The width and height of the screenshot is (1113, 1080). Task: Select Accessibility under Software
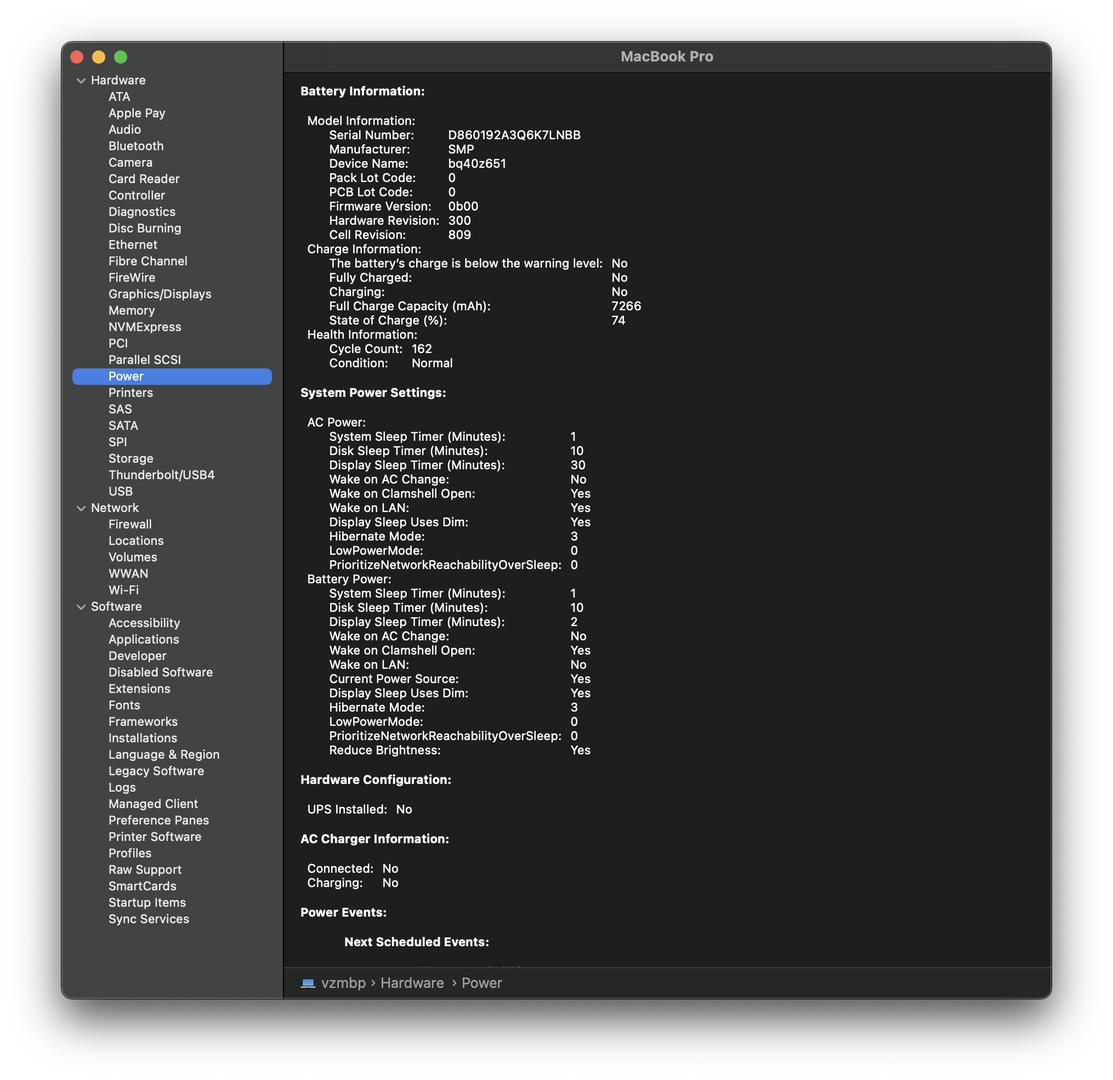pos(144,623)
